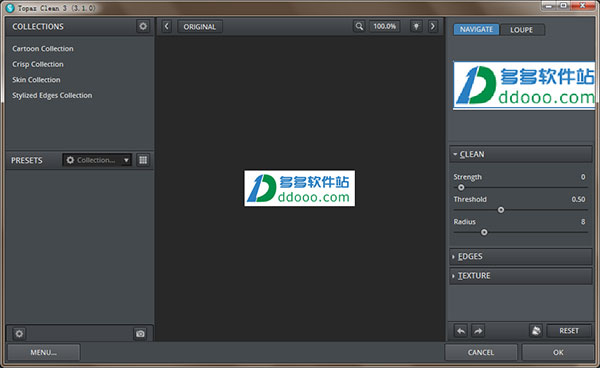Select Cartoon Collection
600x368 pixels.
(43, 49)
